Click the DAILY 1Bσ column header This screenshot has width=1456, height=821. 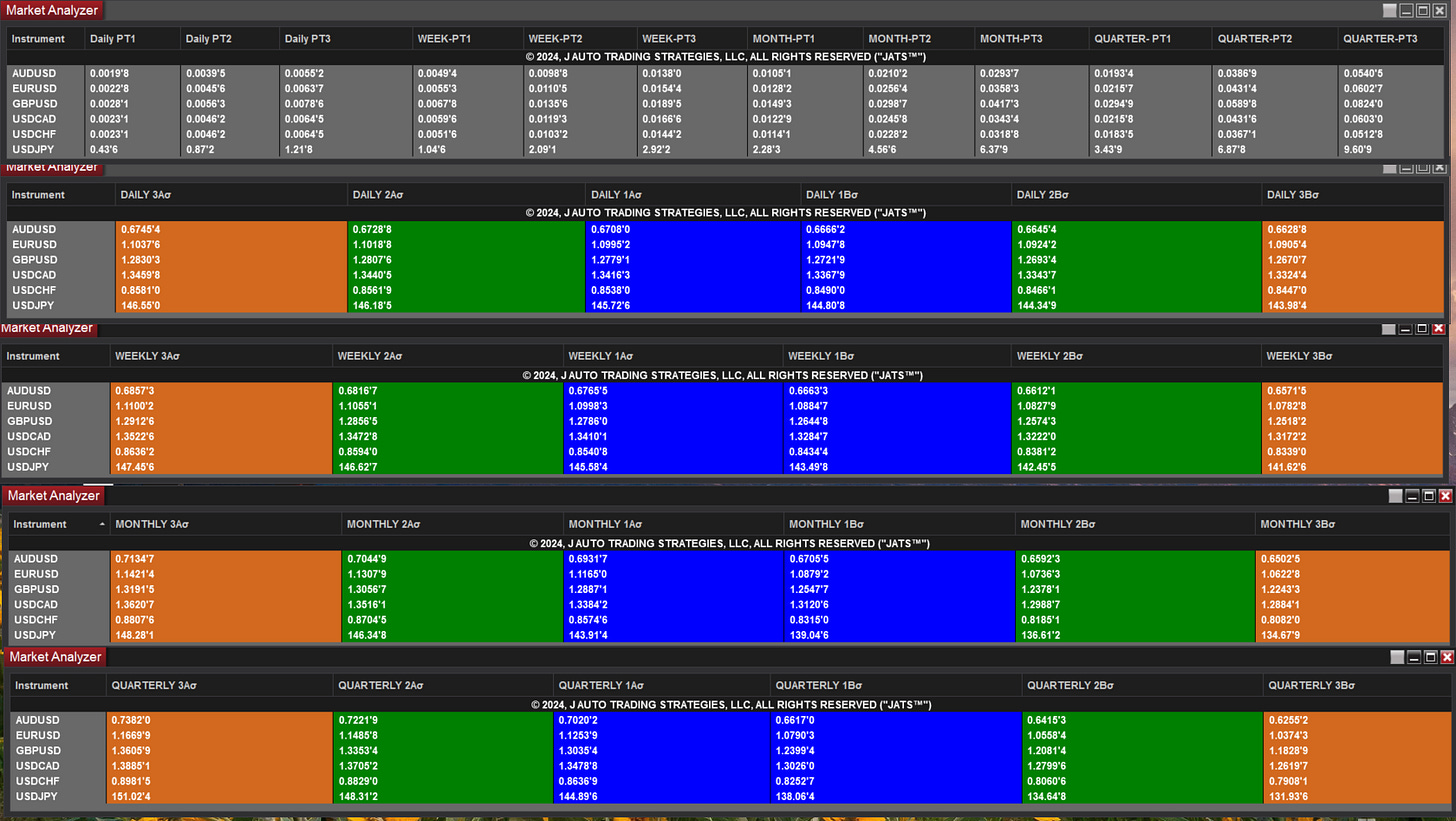point(906,195)
